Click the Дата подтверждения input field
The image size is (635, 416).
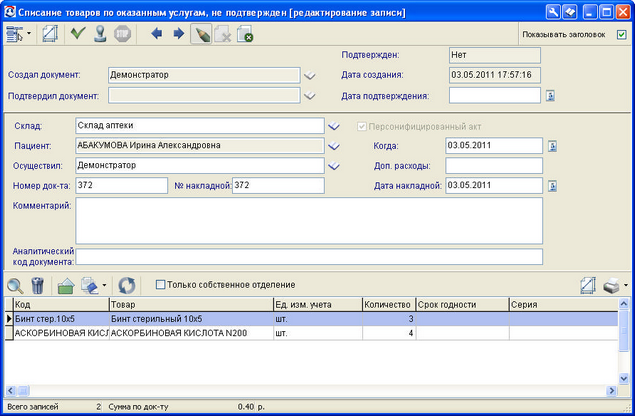[495, 96]
